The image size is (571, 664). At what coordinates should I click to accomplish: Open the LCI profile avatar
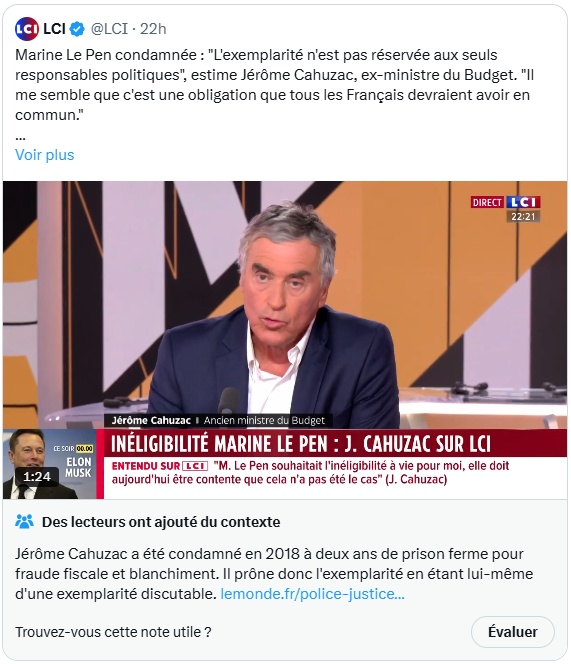[x=27, y=29]
